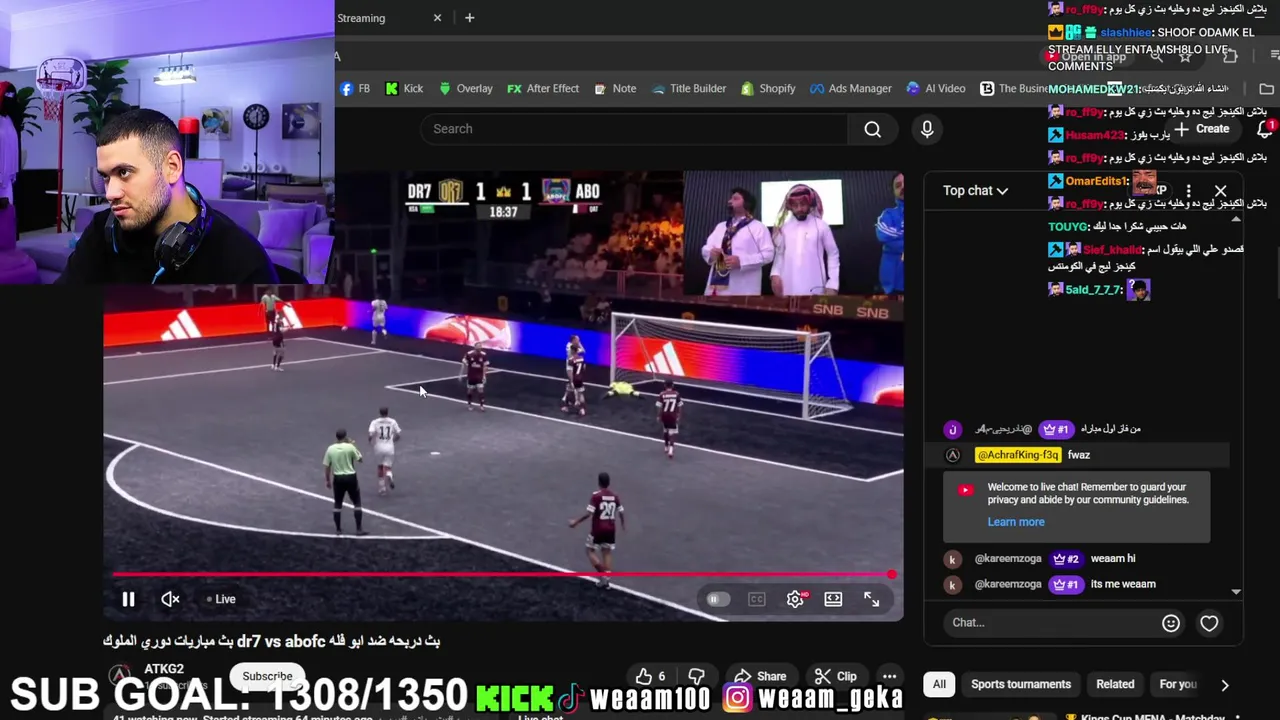Bookmark the page with the star icon
This screenshot has height=720, width=1280.
[x=1185, y=57]
